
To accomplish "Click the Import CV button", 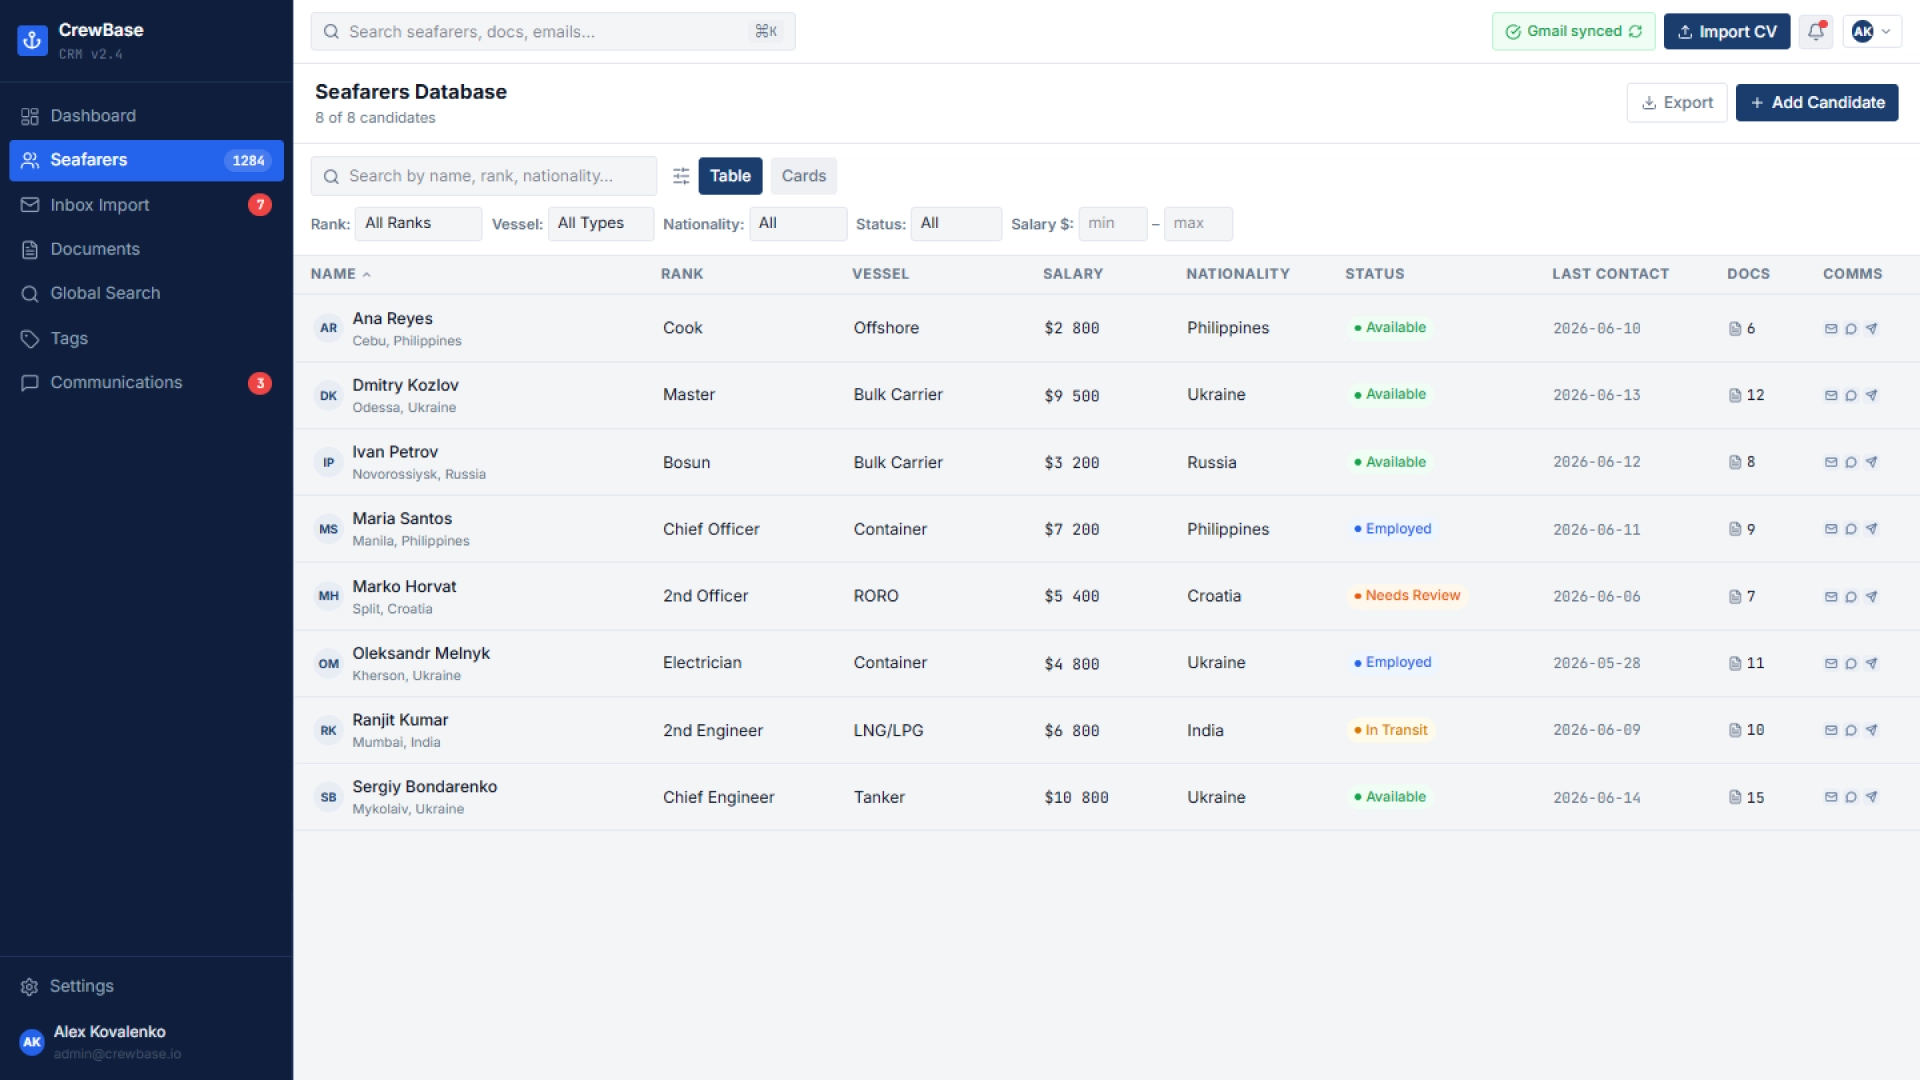I will tap(1727, 32).
